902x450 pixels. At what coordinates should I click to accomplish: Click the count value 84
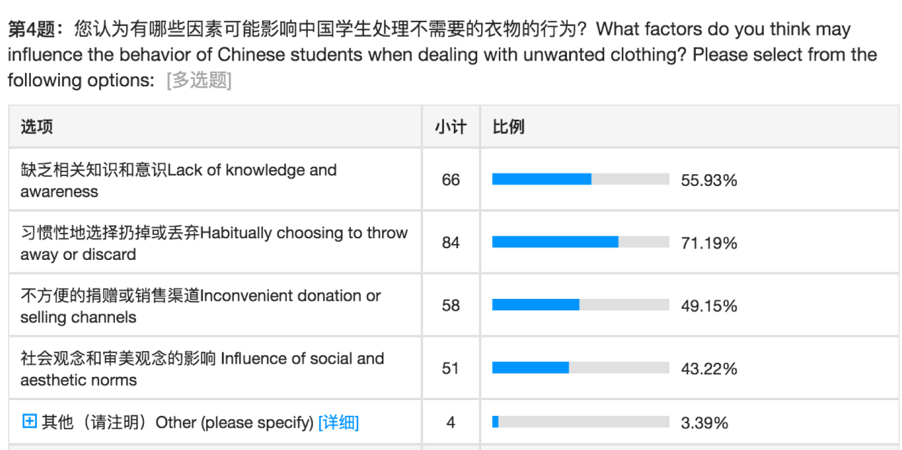click(x=451, y=243)
